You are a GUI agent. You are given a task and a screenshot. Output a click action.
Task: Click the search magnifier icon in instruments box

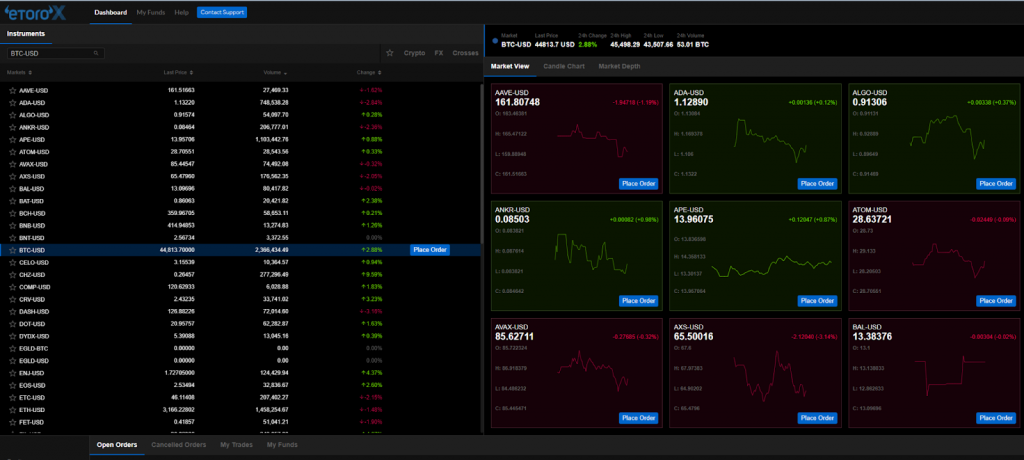click(x=96, y=53)
